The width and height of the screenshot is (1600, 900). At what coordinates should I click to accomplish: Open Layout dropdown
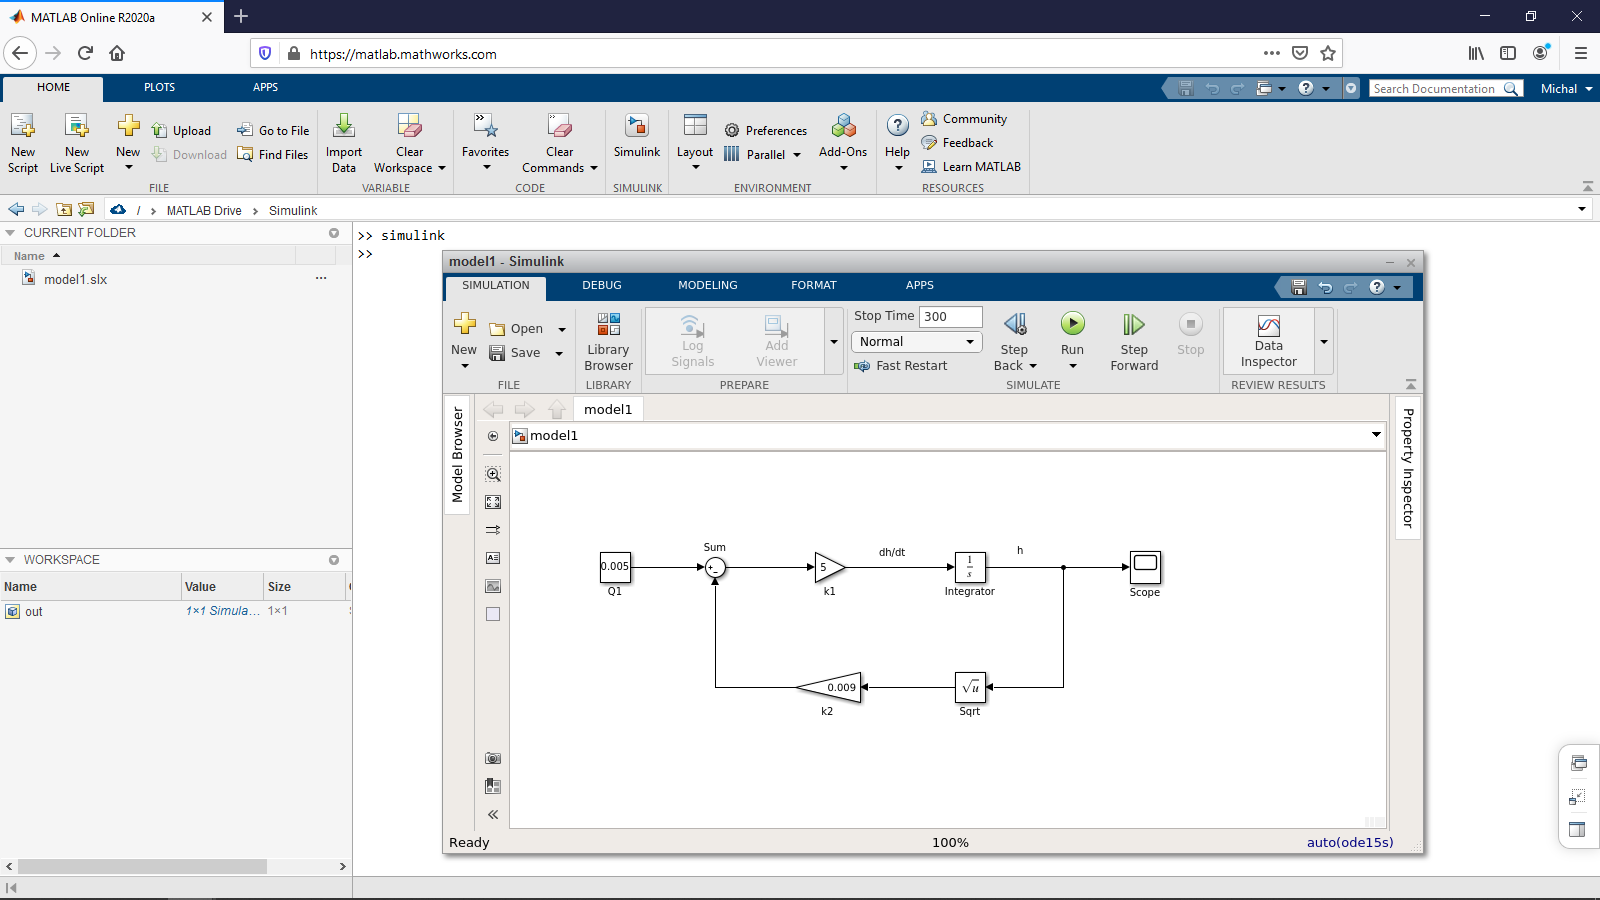pos(695,143)
